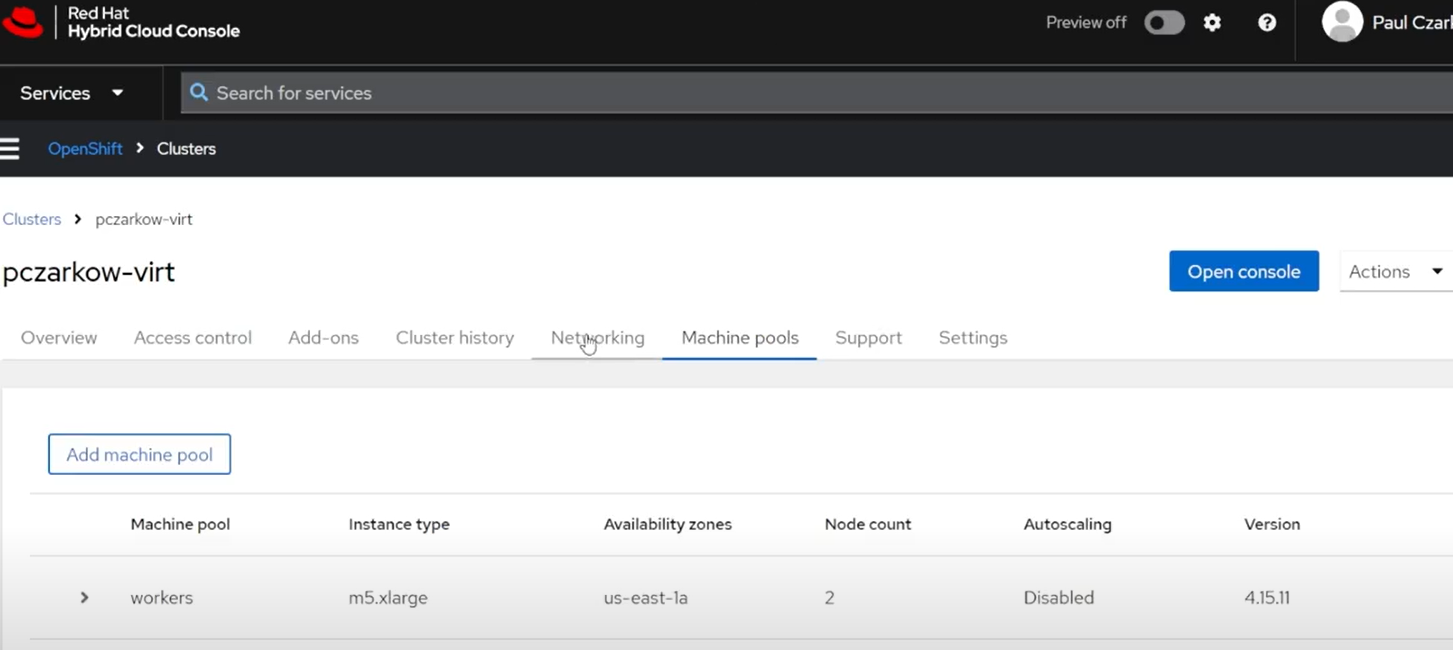Click the search magnifier icon
1453x650 pixels.
coord(199,93)
